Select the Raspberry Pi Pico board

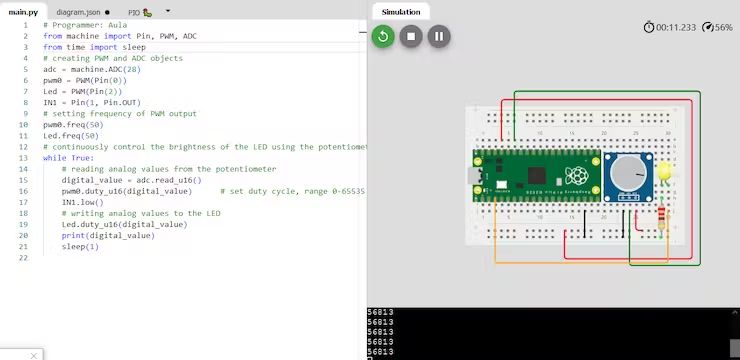pyautogui.click(x=537, y=176)
